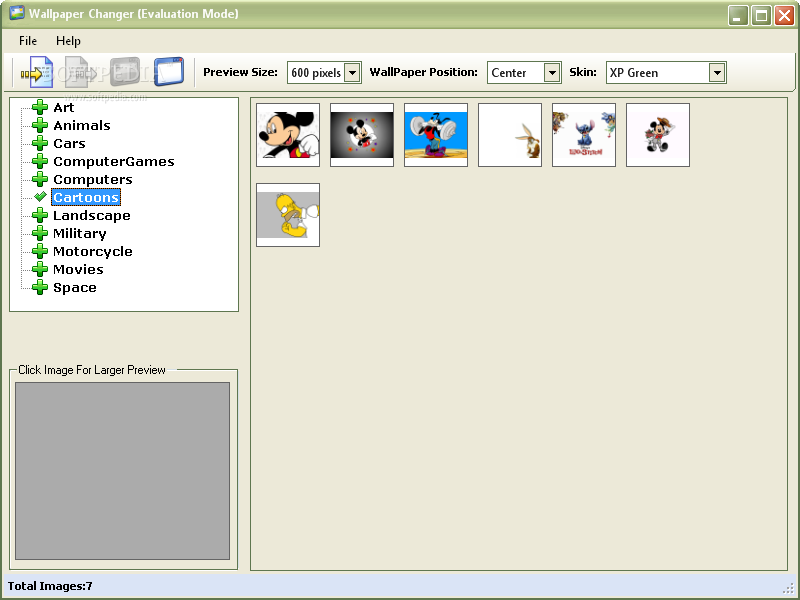Select the Lilo & Stitch thumbnail
This screenshot has height=600, width=800.
pos(584,135)
